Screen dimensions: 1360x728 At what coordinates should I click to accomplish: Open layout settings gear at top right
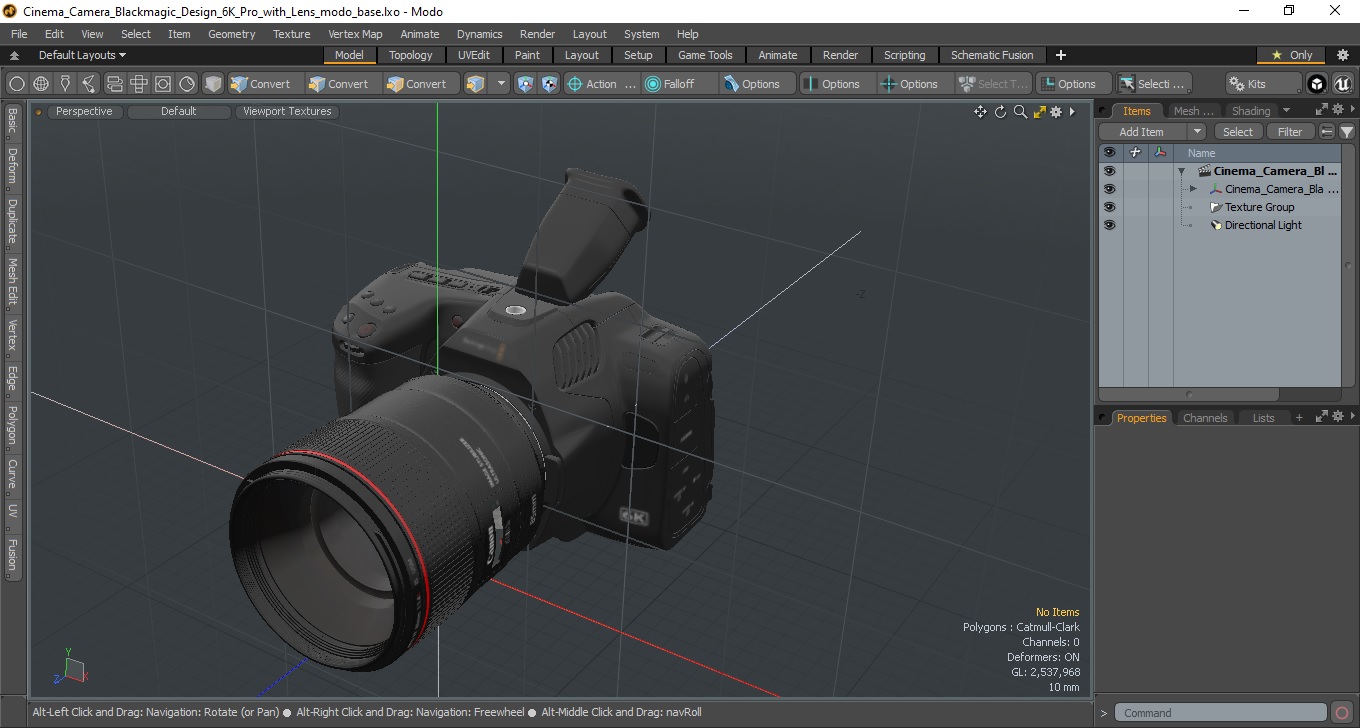pyautogui.click(x=1343, y=55)
